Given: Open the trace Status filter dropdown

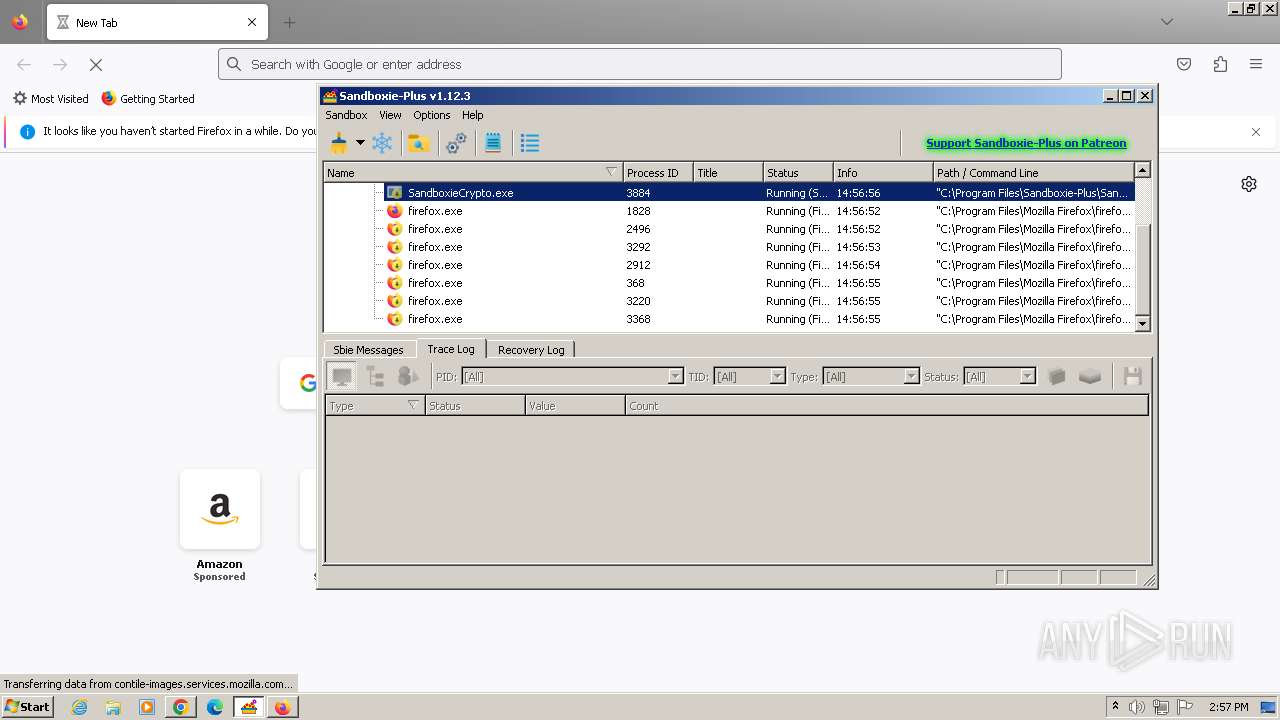Looking at the screenshot, I should pyautogui.click(x=1027, y=377).
